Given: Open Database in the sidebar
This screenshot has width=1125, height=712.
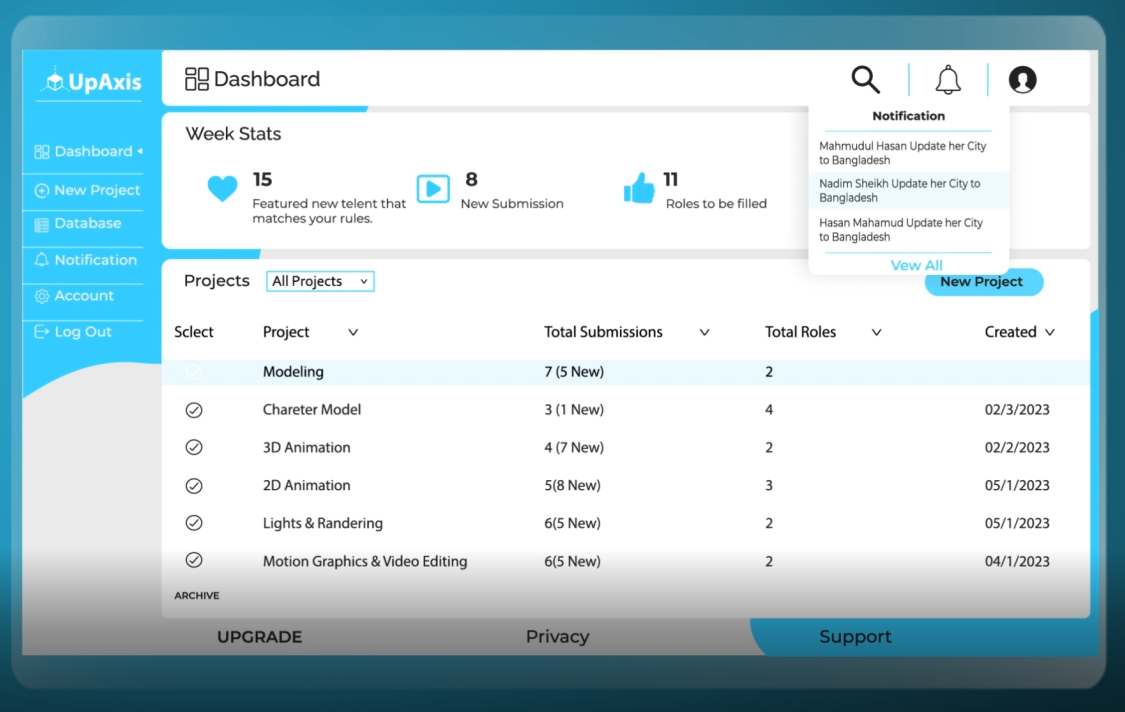Looking at the screenshot, I should click(x=87, y=224).
